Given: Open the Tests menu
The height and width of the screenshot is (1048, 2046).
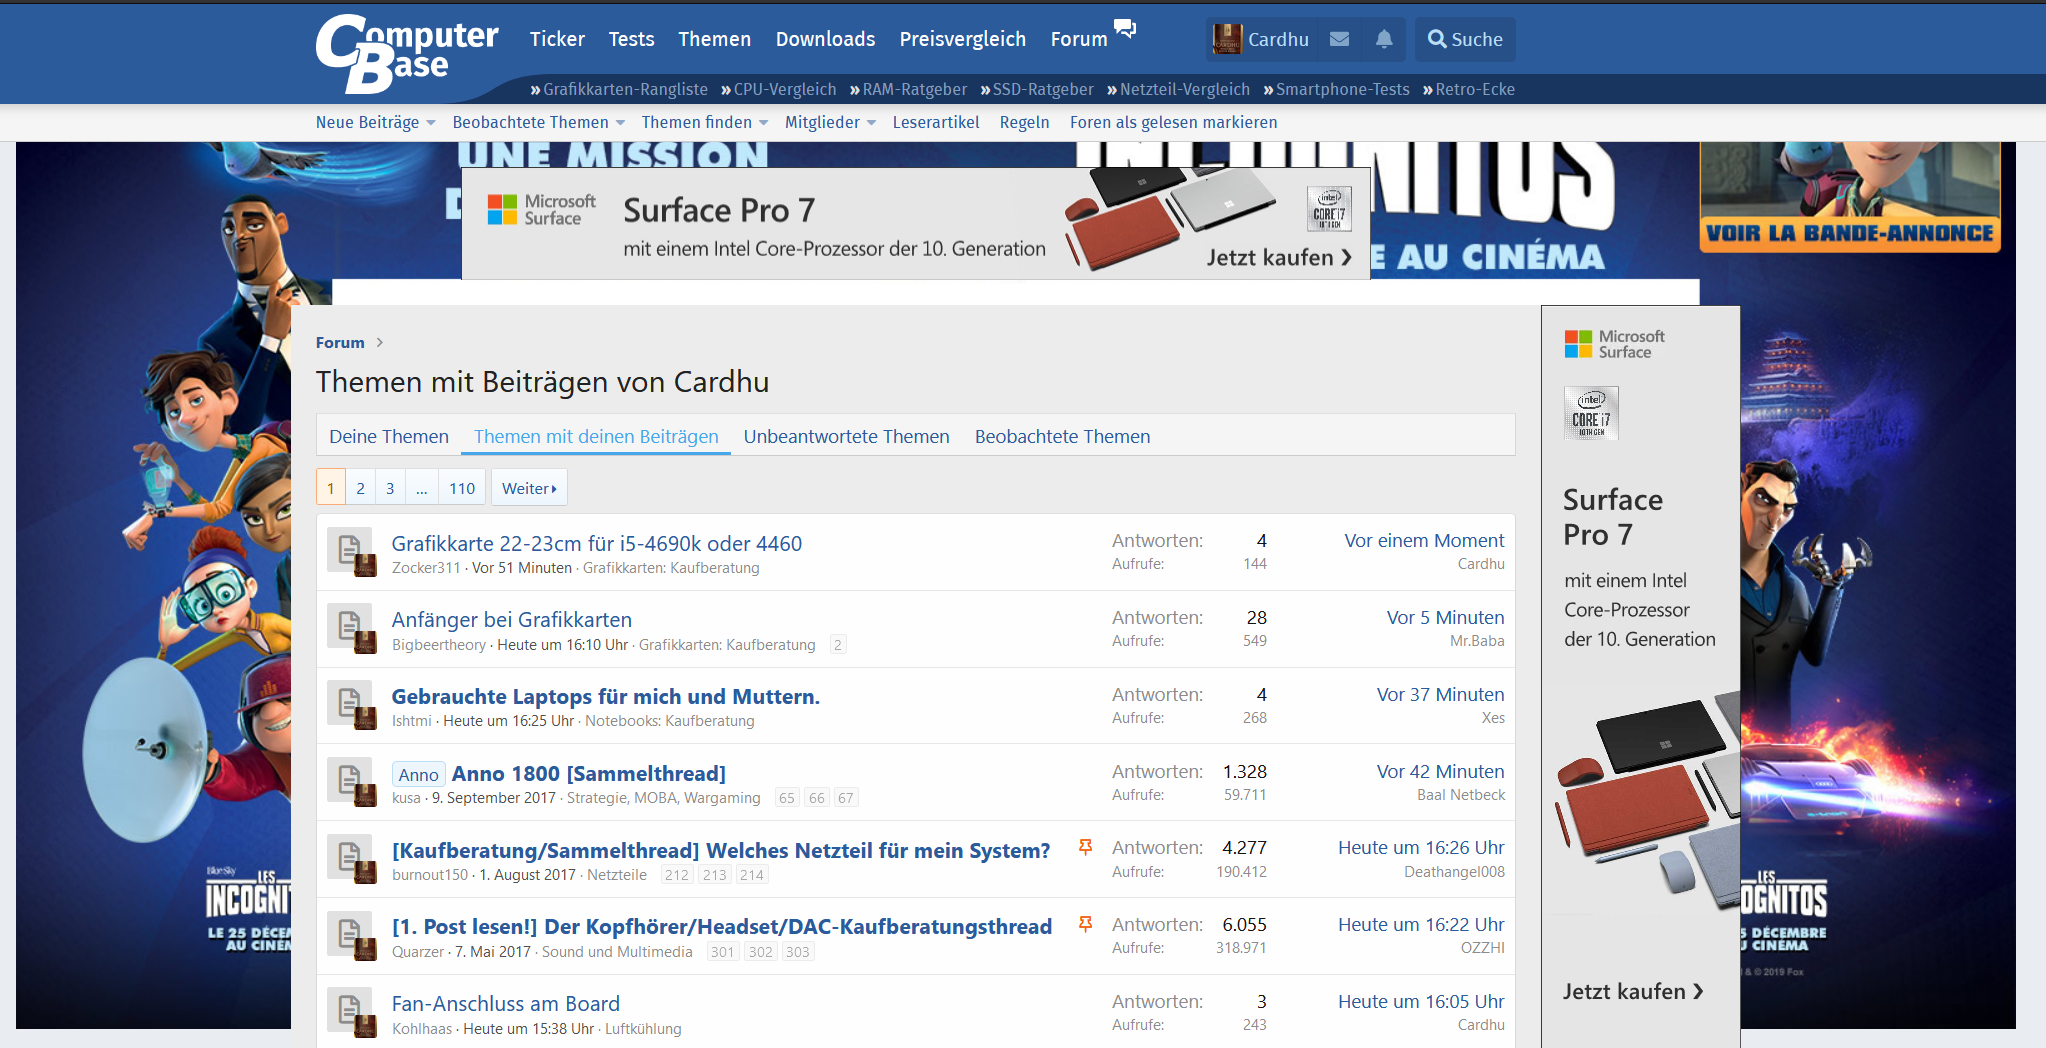Looking at the screenshot, I should [x=631, y=39].
